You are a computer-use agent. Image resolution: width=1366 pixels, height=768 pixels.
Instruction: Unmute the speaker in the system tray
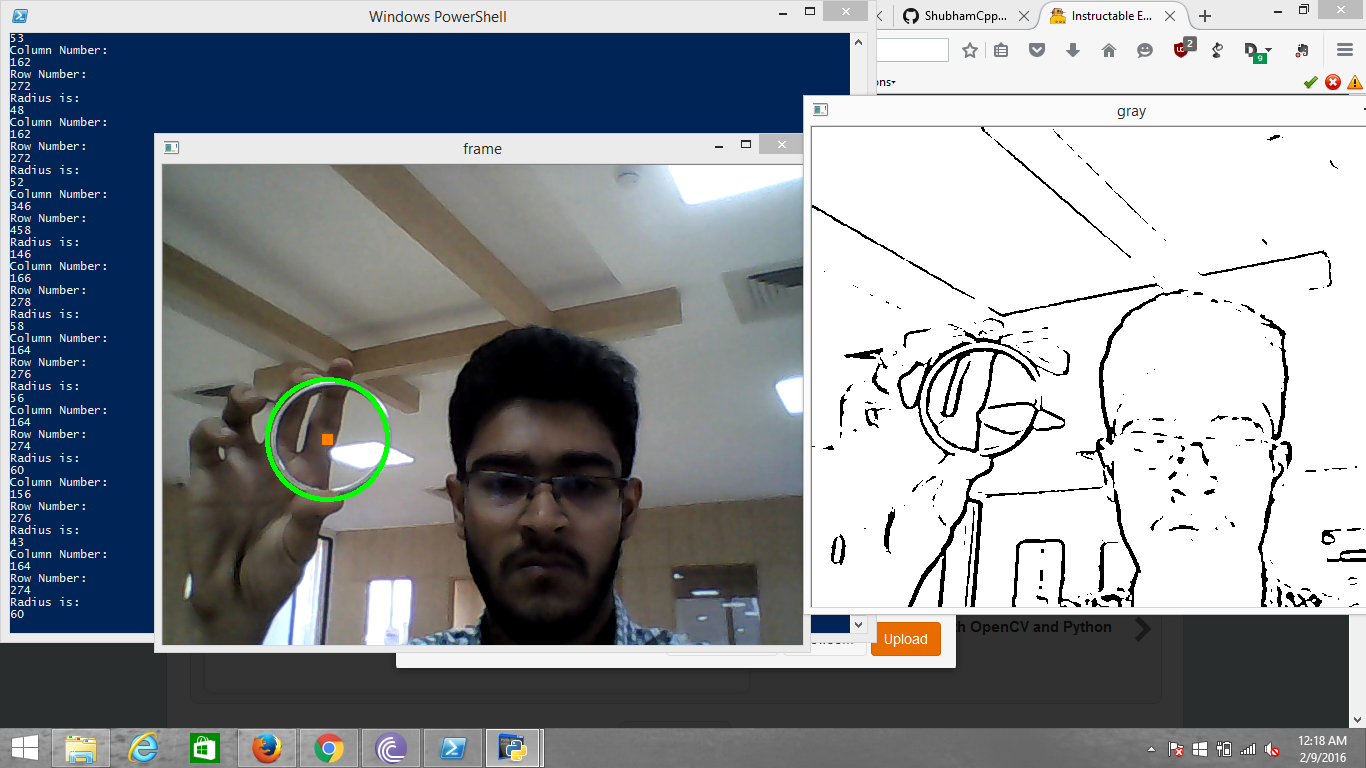[1271, 750]
